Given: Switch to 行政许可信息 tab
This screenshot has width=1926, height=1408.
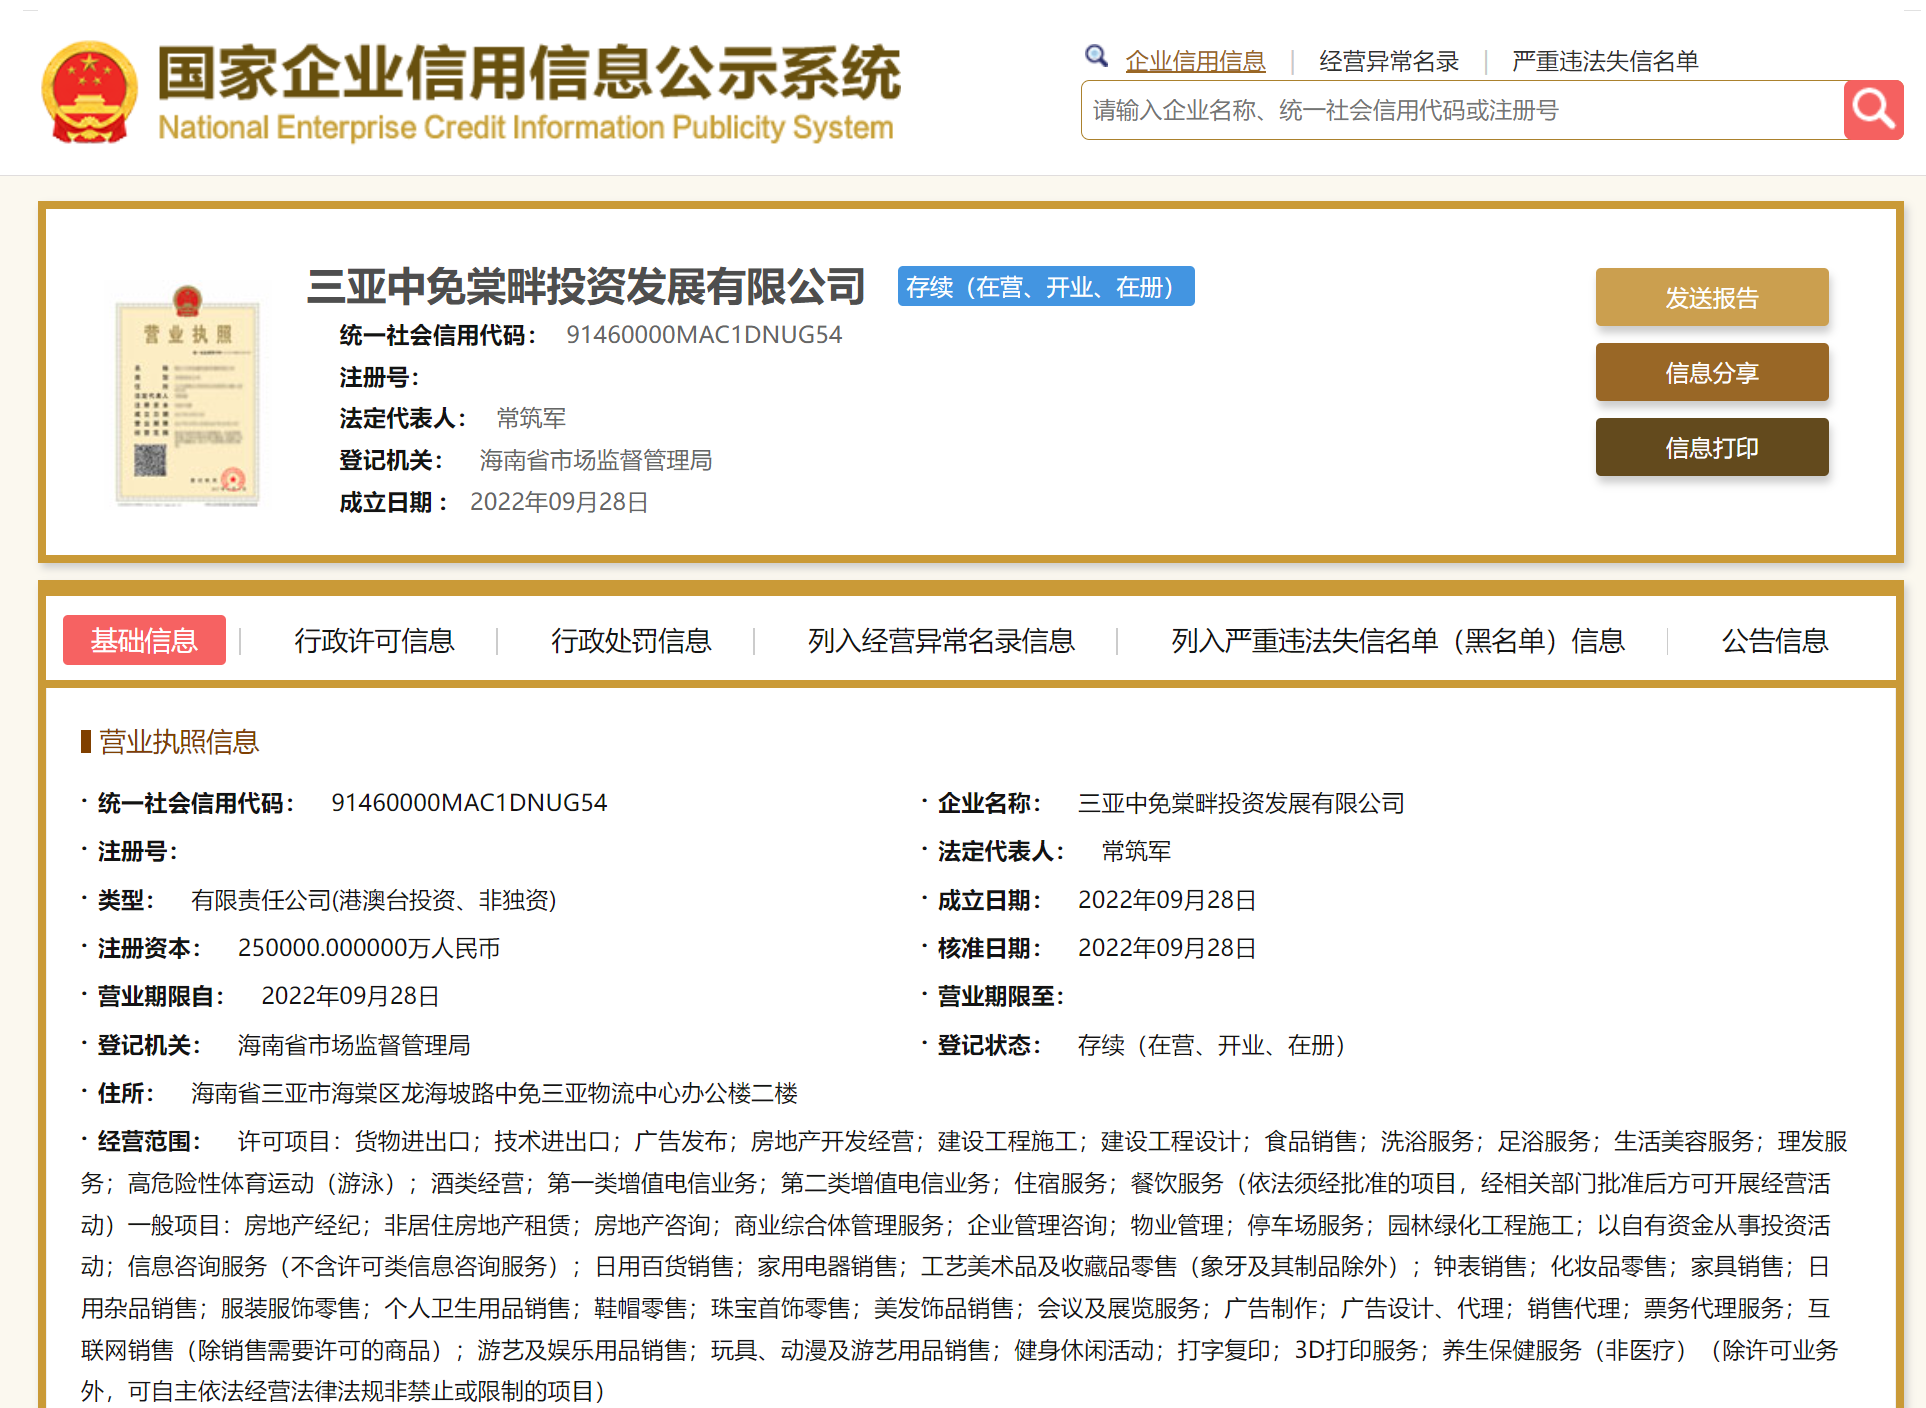Looking at the screenshot, I should (374, 640).
